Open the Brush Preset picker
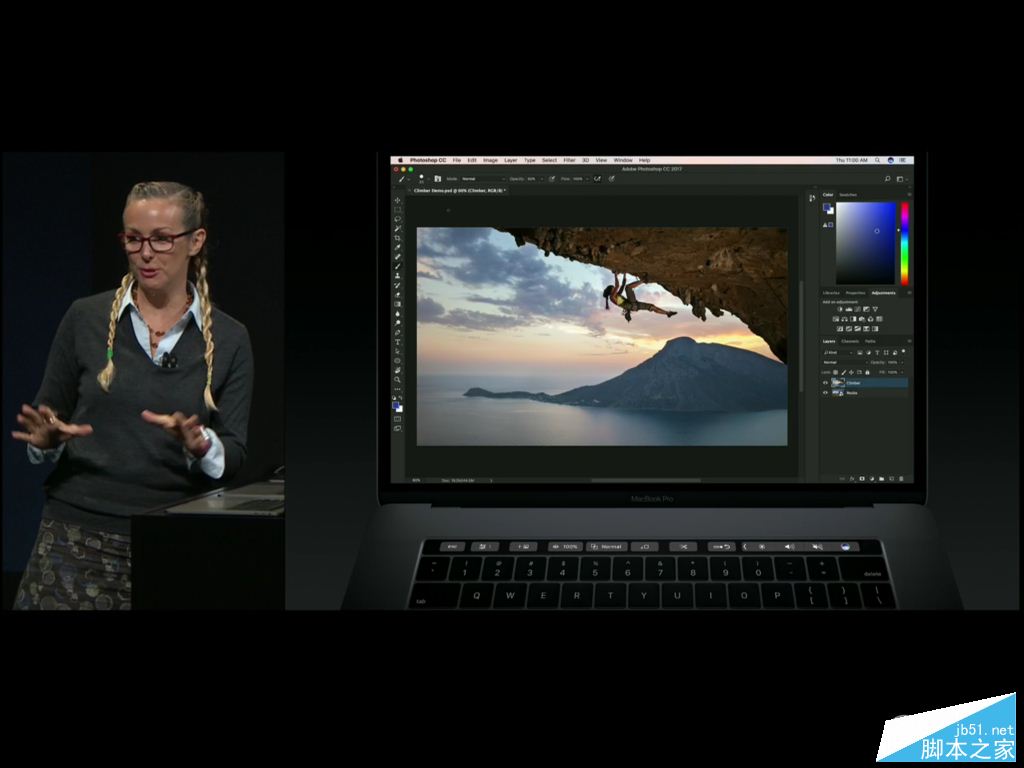 coord(422,179)
